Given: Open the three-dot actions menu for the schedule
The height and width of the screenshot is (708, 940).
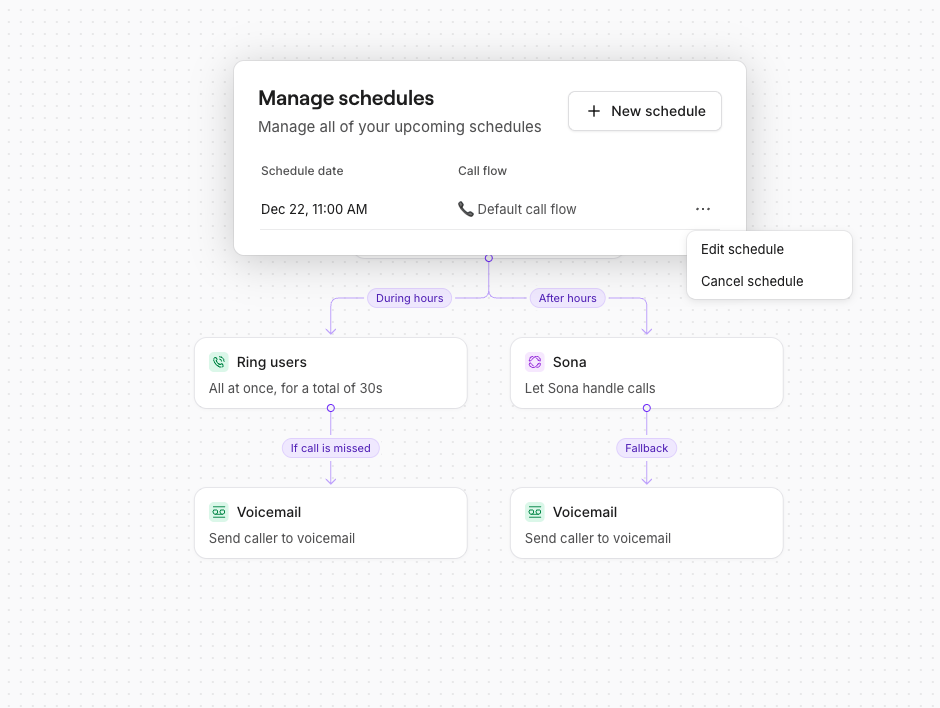Looking at the screenshot, I should (703, 209).
